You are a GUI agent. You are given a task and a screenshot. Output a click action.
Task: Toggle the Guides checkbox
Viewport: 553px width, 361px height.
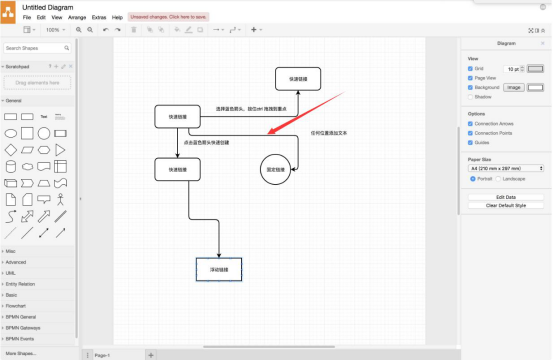click(x=470, y=142)
